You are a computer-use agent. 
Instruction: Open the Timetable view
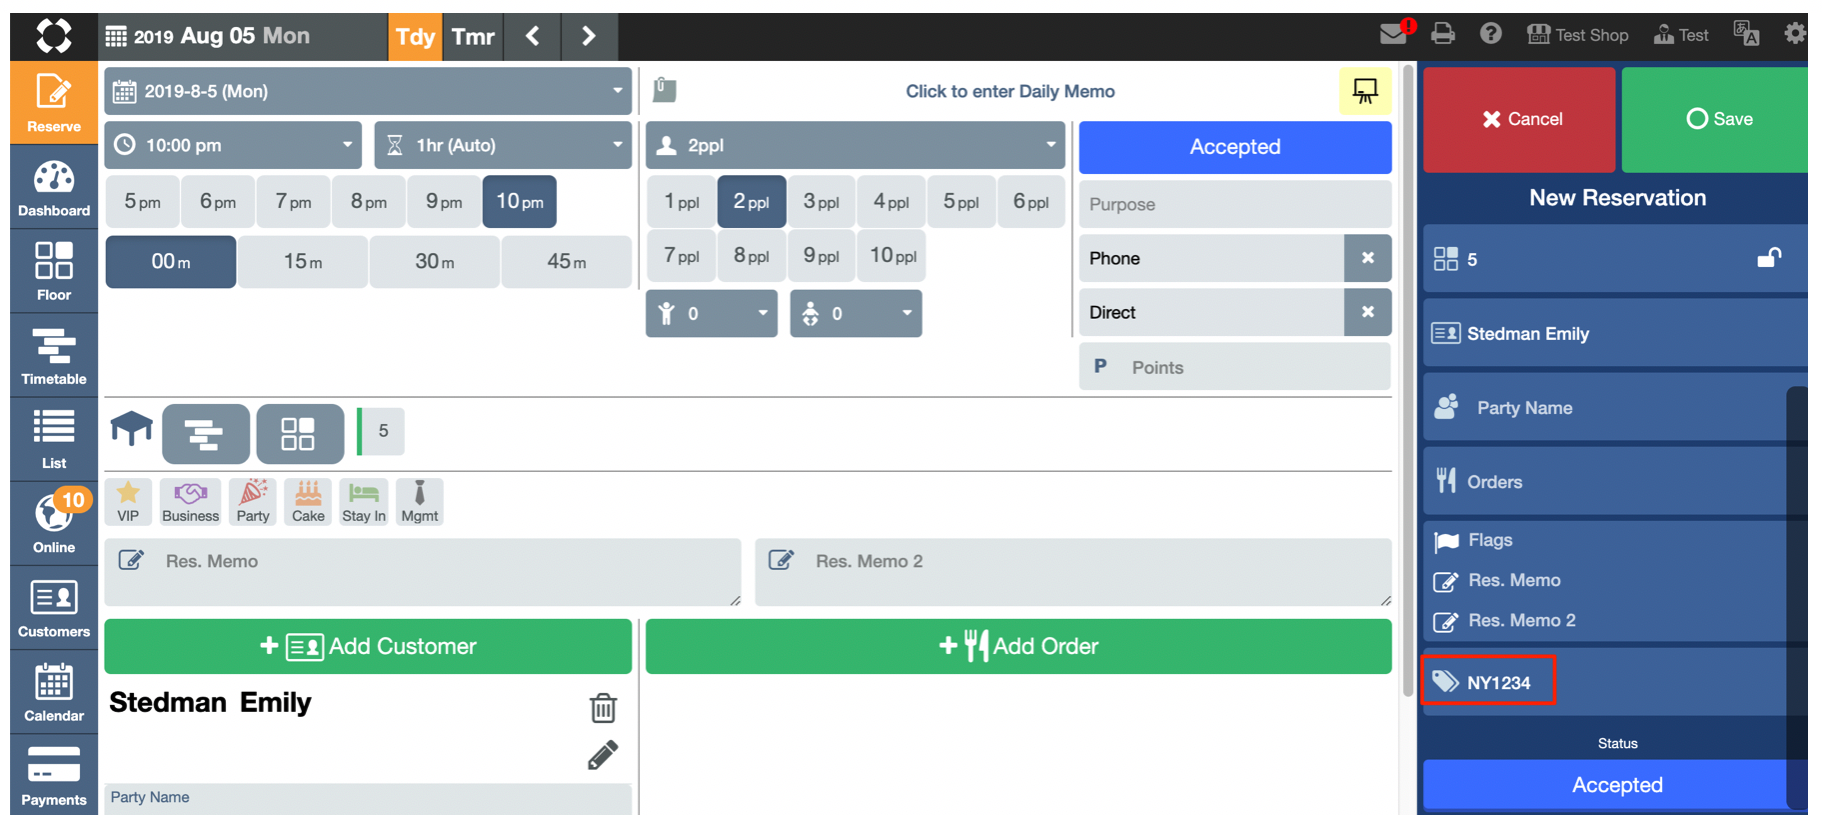click(x=54, y=356)
